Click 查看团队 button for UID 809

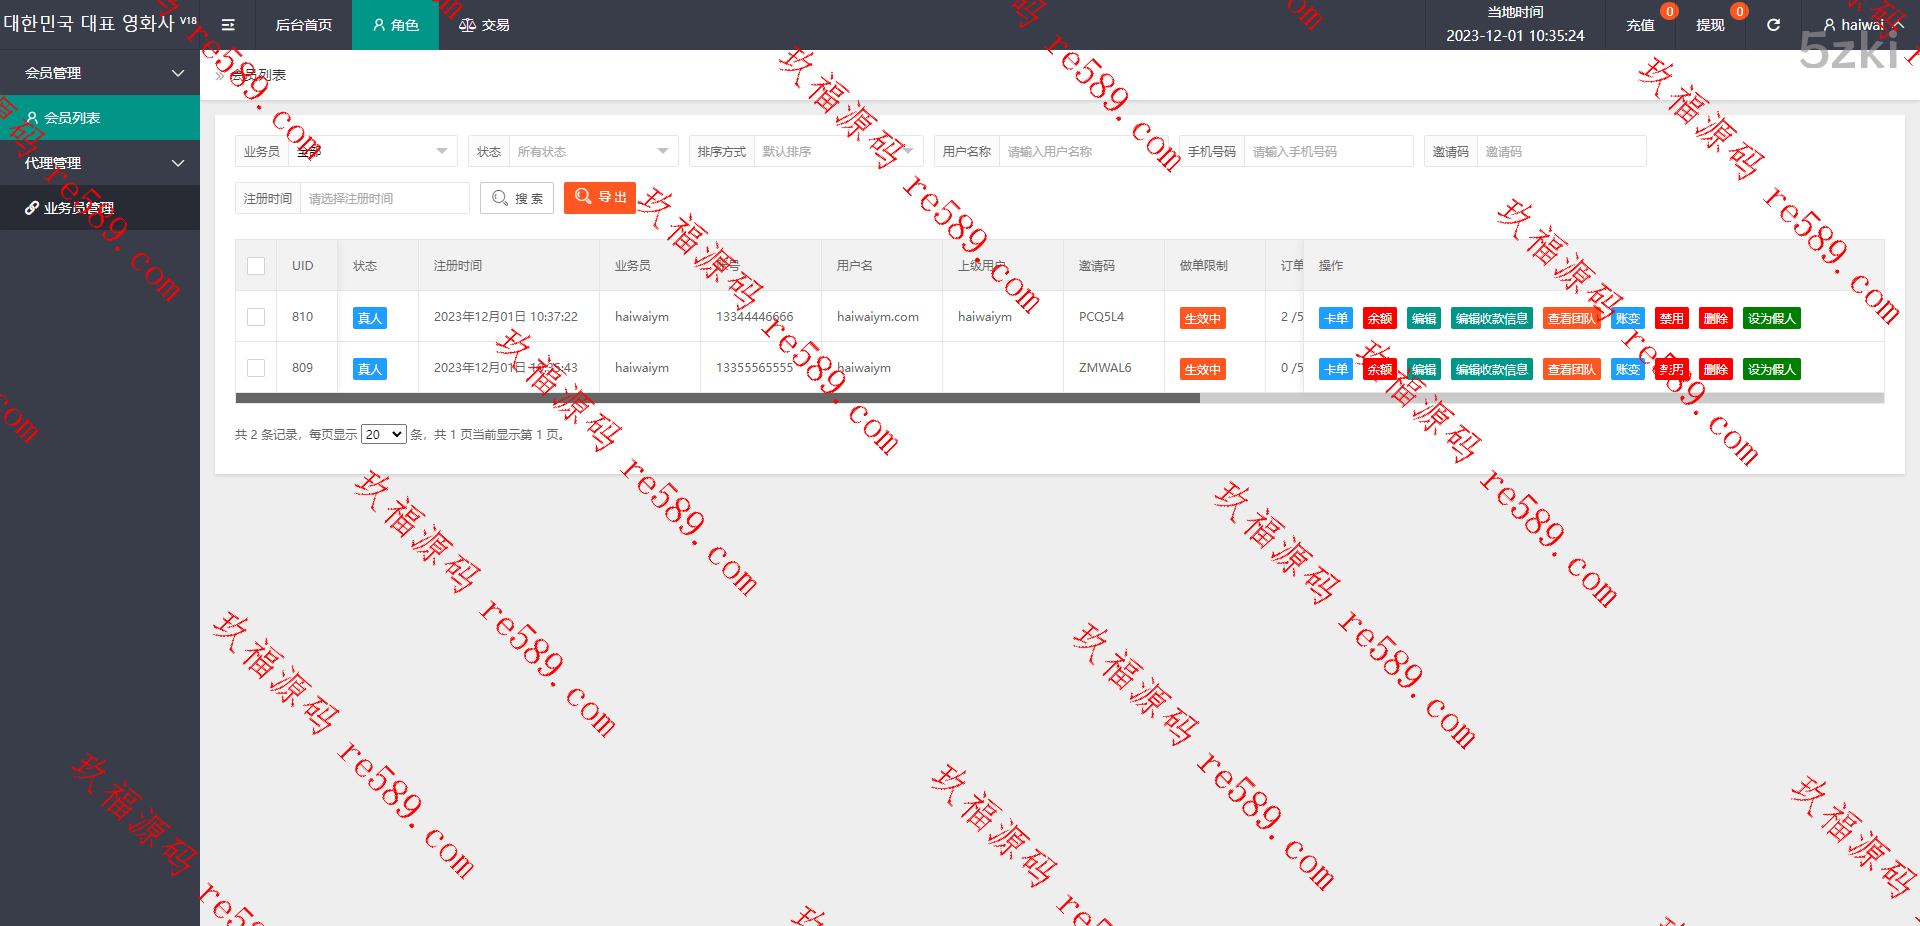(1571, 370)
